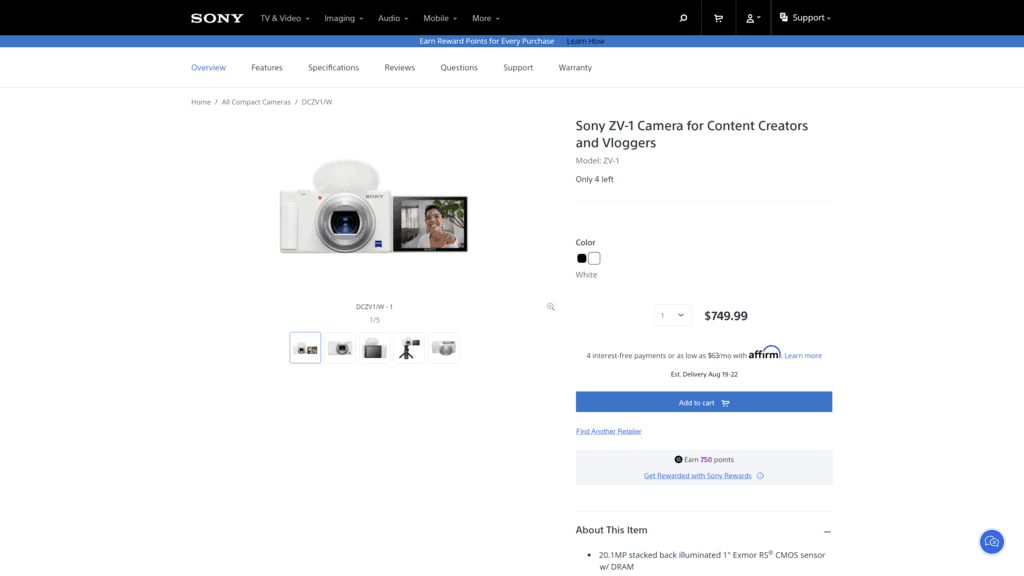Screen dimensions: 1024x576
Task: Click the Sony Rewards info icon
Action: (760, 476)
